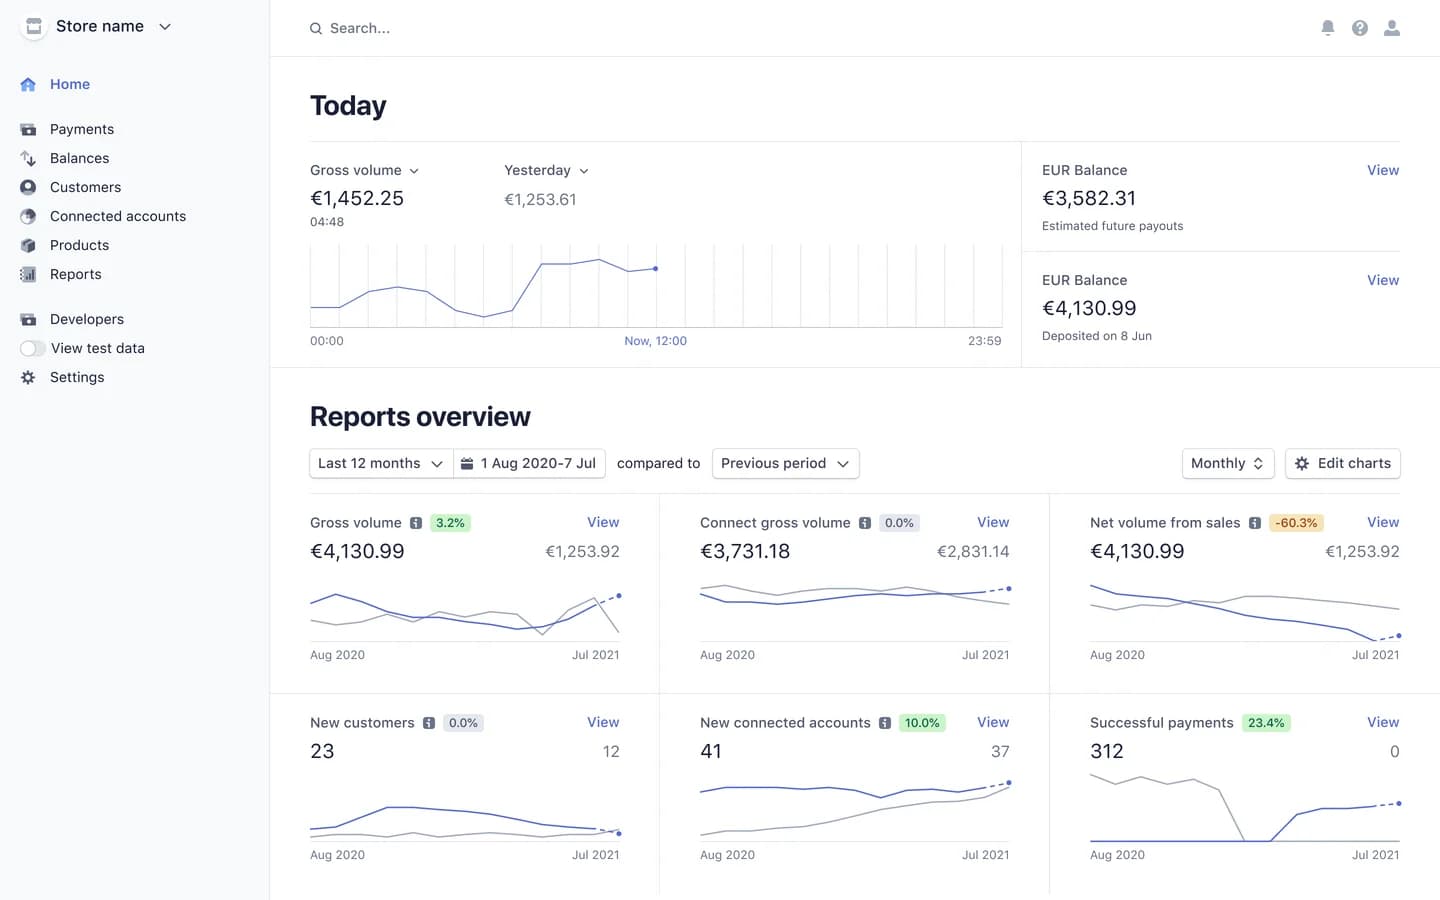Open View link for Connect gross volume
The image size is (1440, 900).
993,523
